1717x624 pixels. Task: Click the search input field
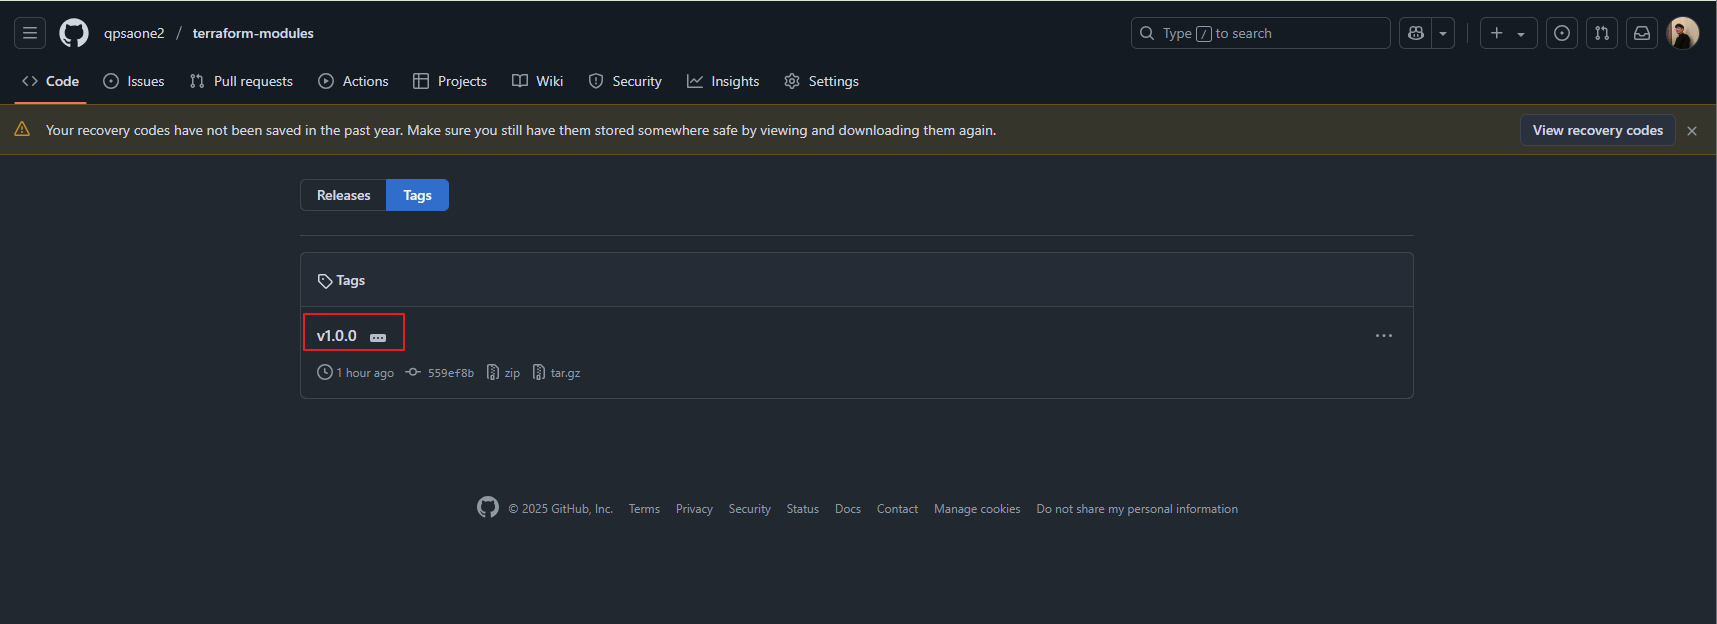point(1260,33)
